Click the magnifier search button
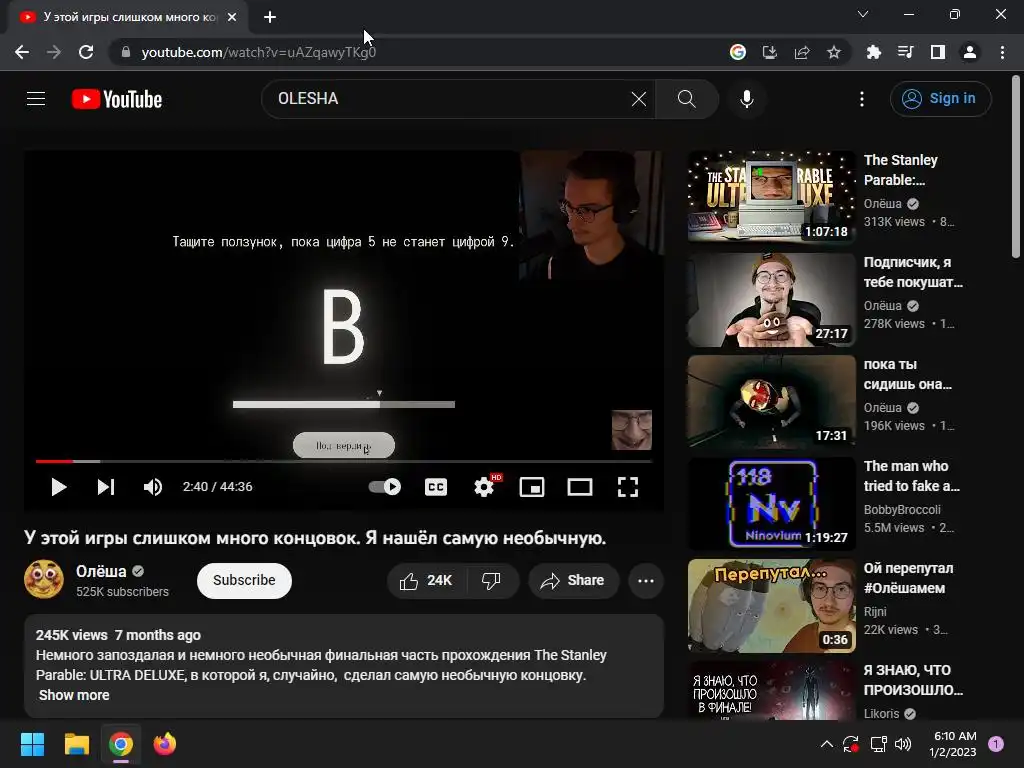 click(686, 99)
